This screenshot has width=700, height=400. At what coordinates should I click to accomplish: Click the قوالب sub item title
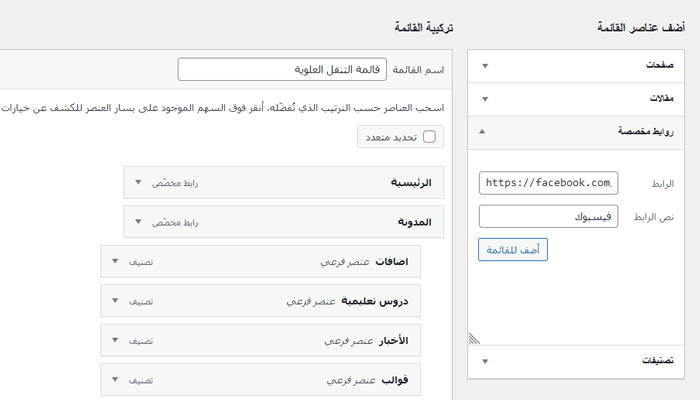pos(395,380)
